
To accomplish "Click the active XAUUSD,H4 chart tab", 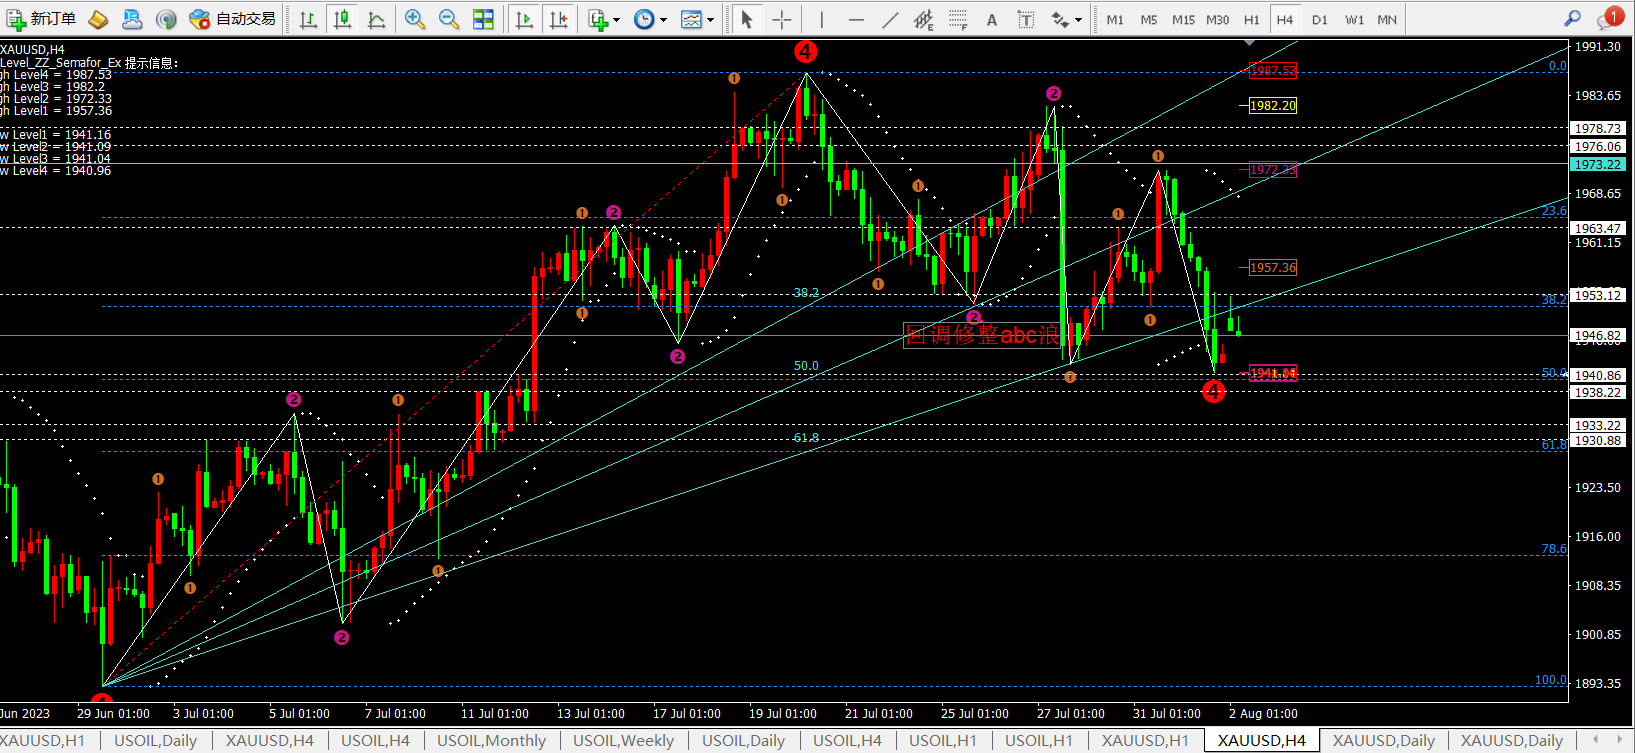I will pyautogui.click(x=1262, y=741).
